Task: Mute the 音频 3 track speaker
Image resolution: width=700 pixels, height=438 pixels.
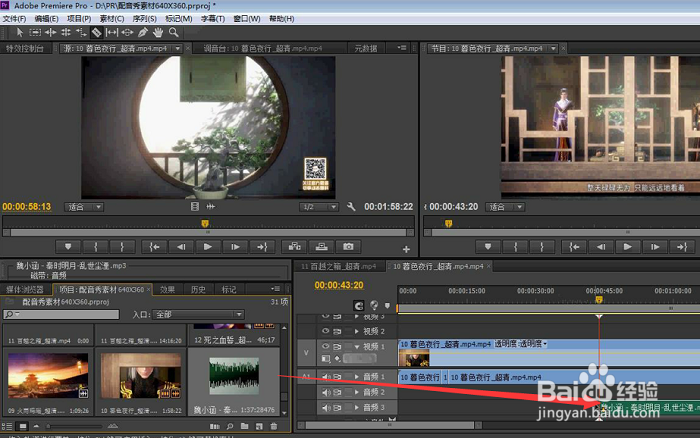Action: coord(326,407)
